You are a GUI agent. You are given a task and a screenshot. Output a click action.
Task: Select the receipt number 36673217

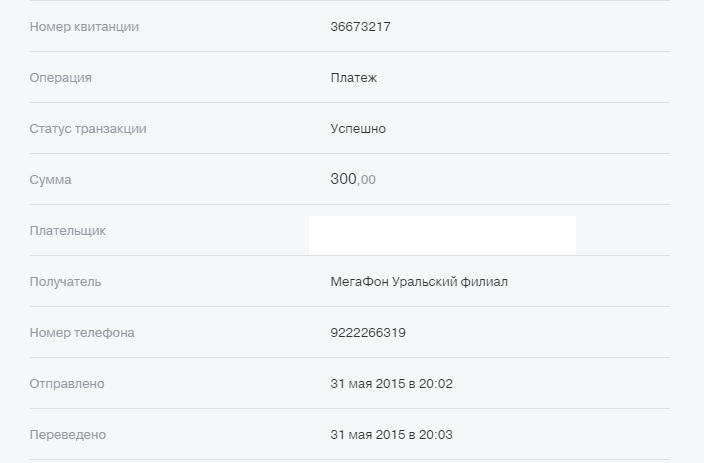tap(361, 26)
